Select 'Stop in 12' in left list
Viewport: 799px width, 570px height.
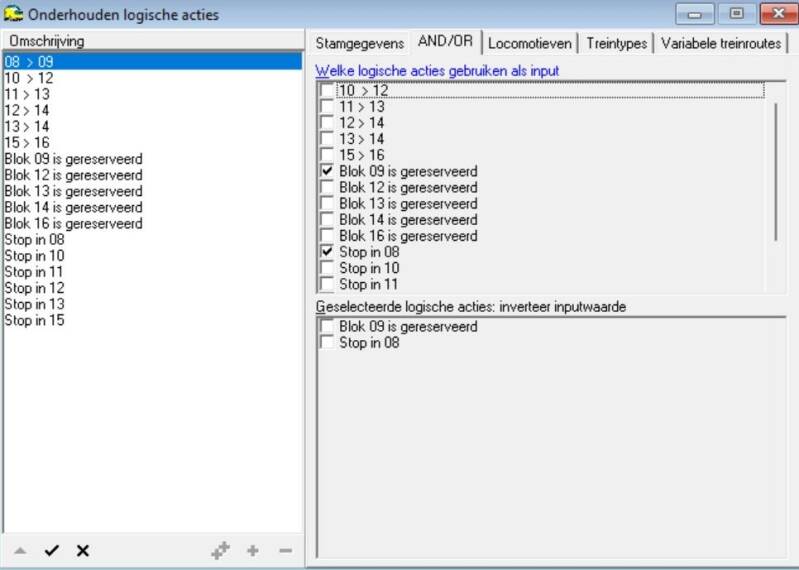point(152,288)
